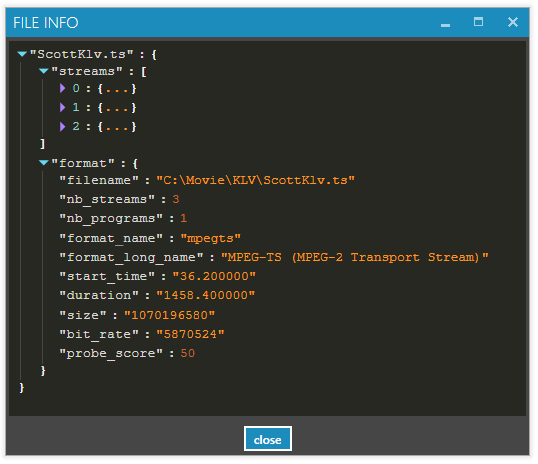538x464 pixels.
Task: Select the "size" key
Action: [83, 315]
